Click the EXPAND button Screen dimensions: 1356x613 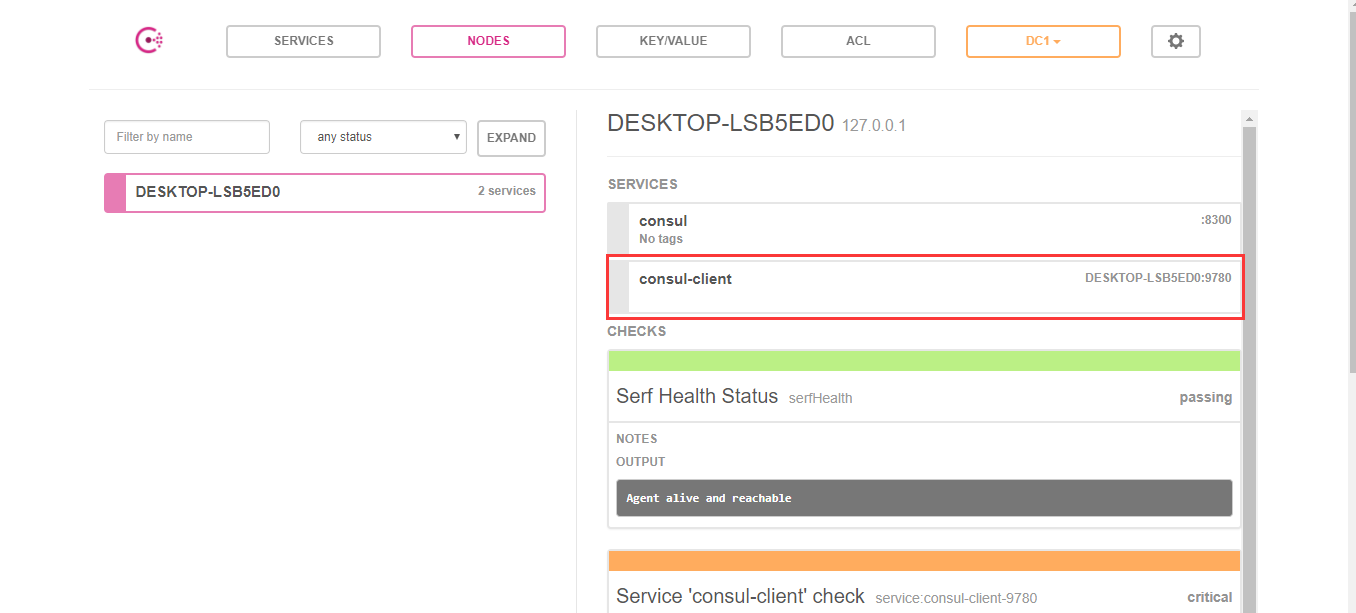512,138
